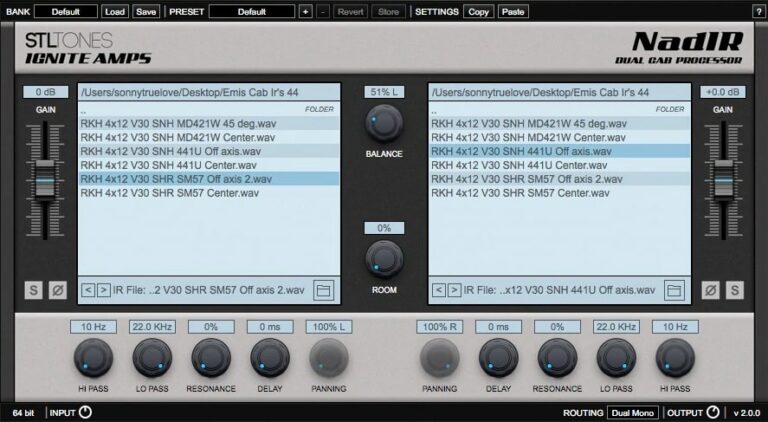
Task: Select 441U Off axis.wav in left list
Action: point(209,151)
